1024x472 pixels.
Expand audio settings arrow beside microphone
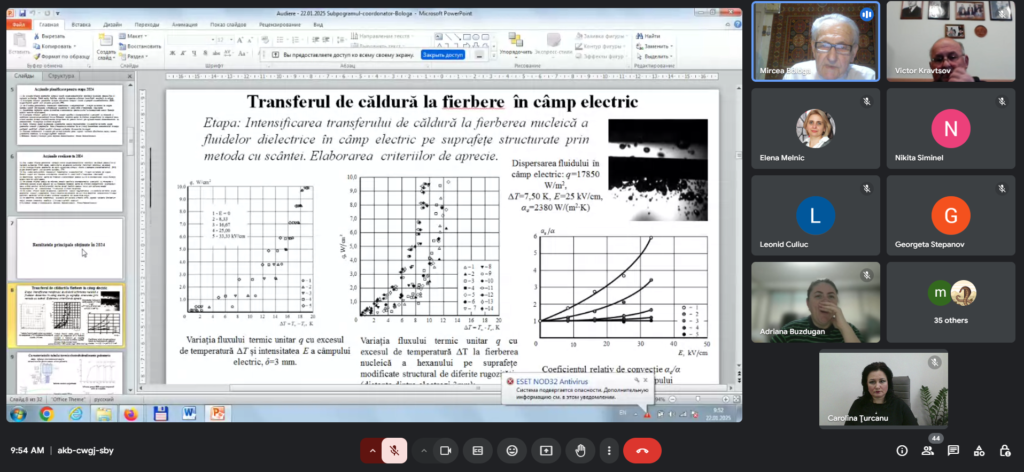[x=373, y=451]
